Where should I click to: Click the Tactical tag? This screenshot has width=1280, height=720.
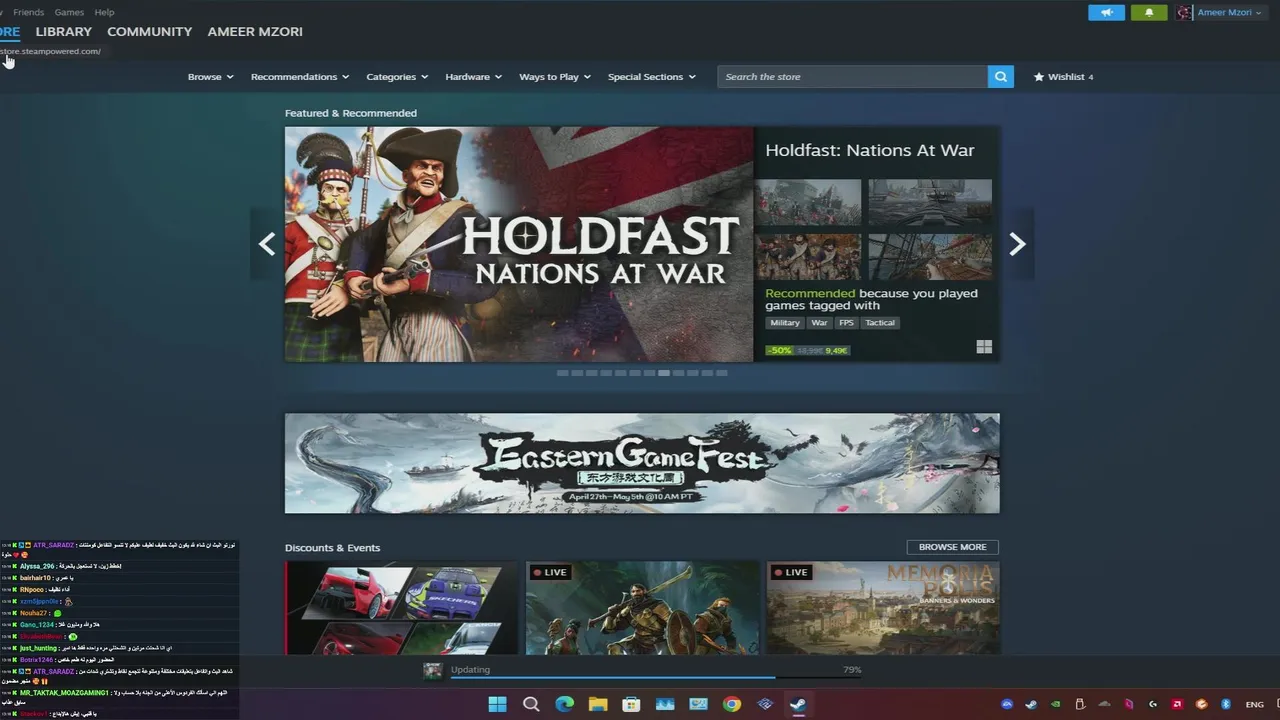tap(880, 323)
